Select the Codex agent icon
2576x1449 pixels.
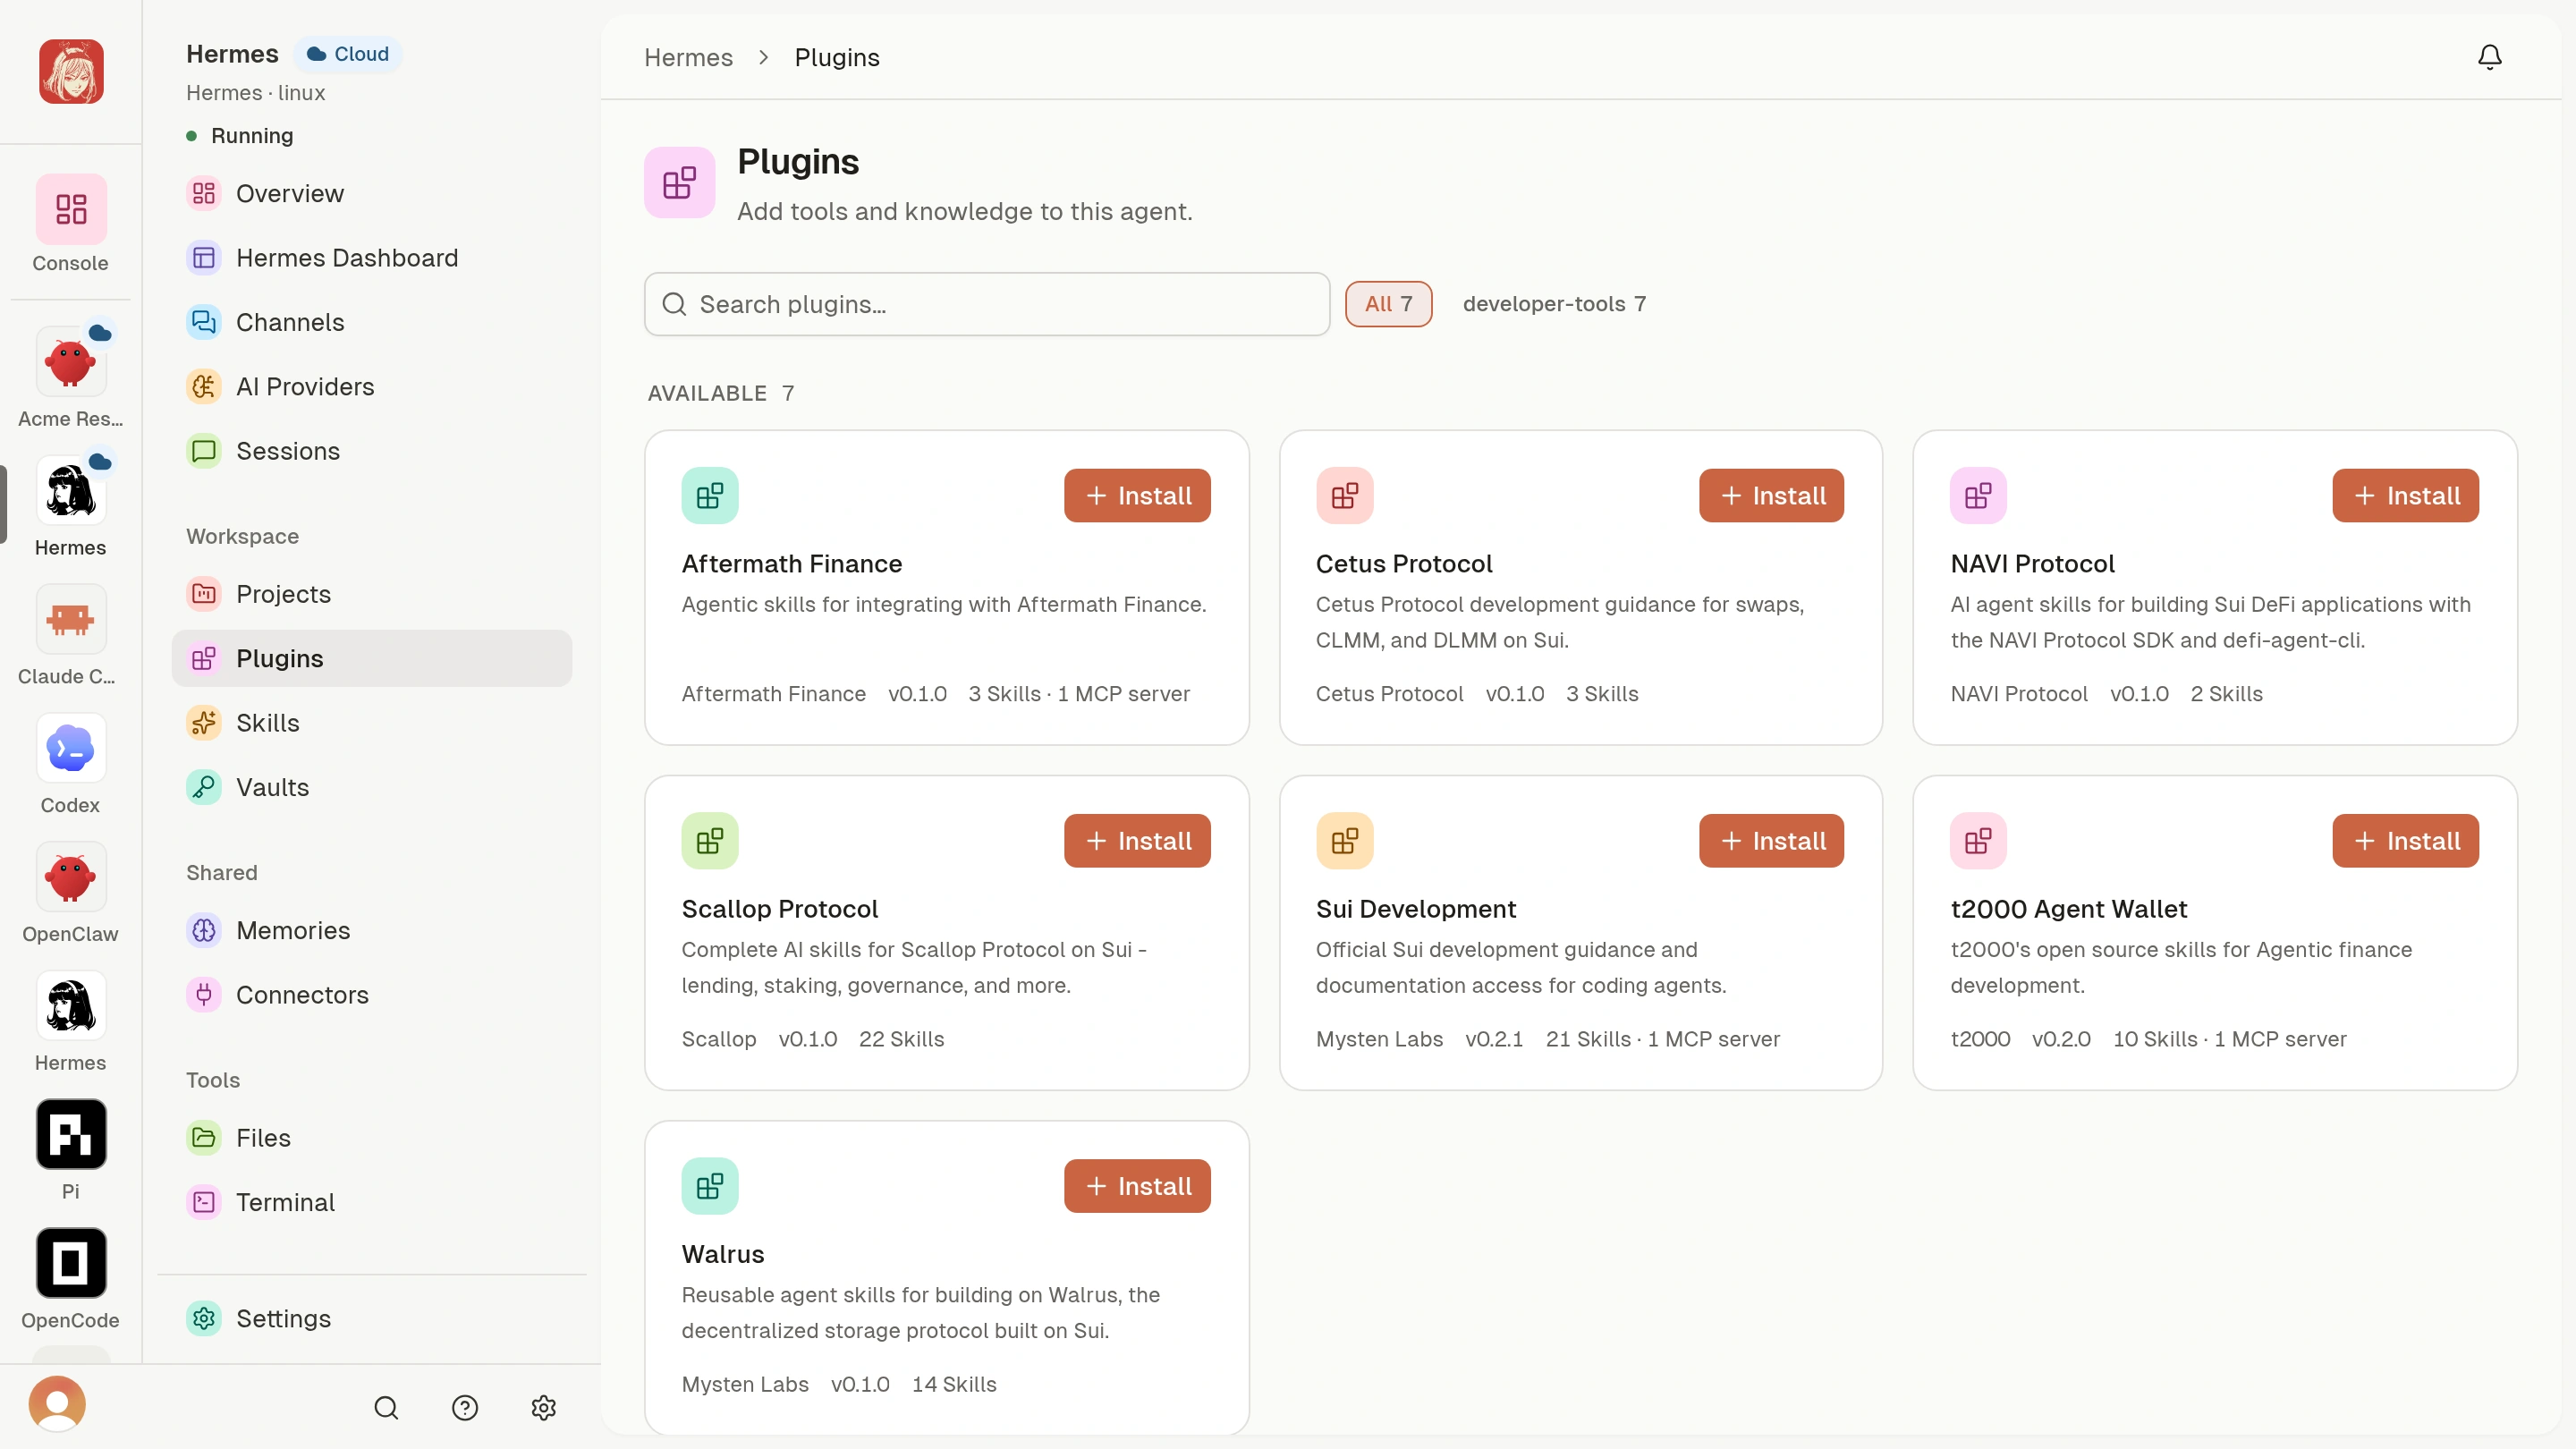[x=70, y=748]
